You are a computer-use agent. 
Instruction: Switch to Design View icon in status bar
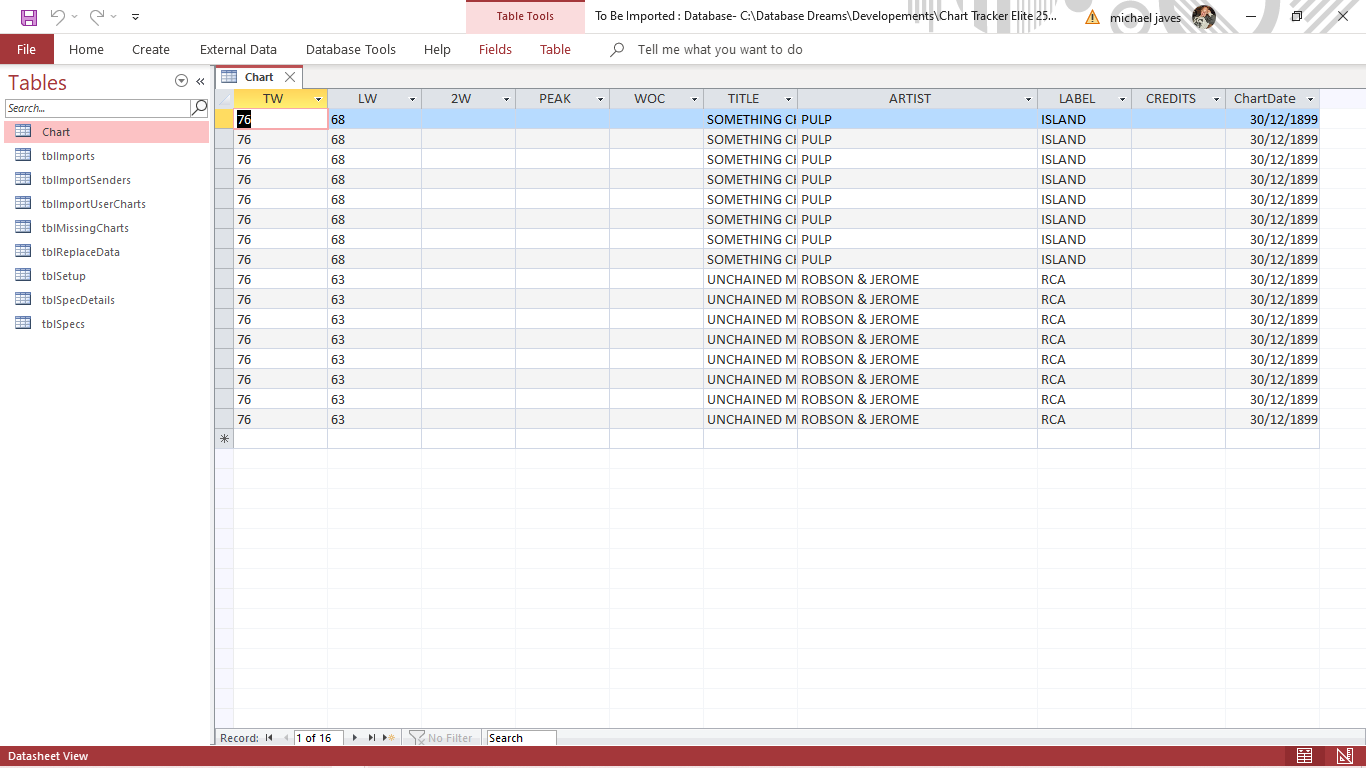pos(1345,756)
